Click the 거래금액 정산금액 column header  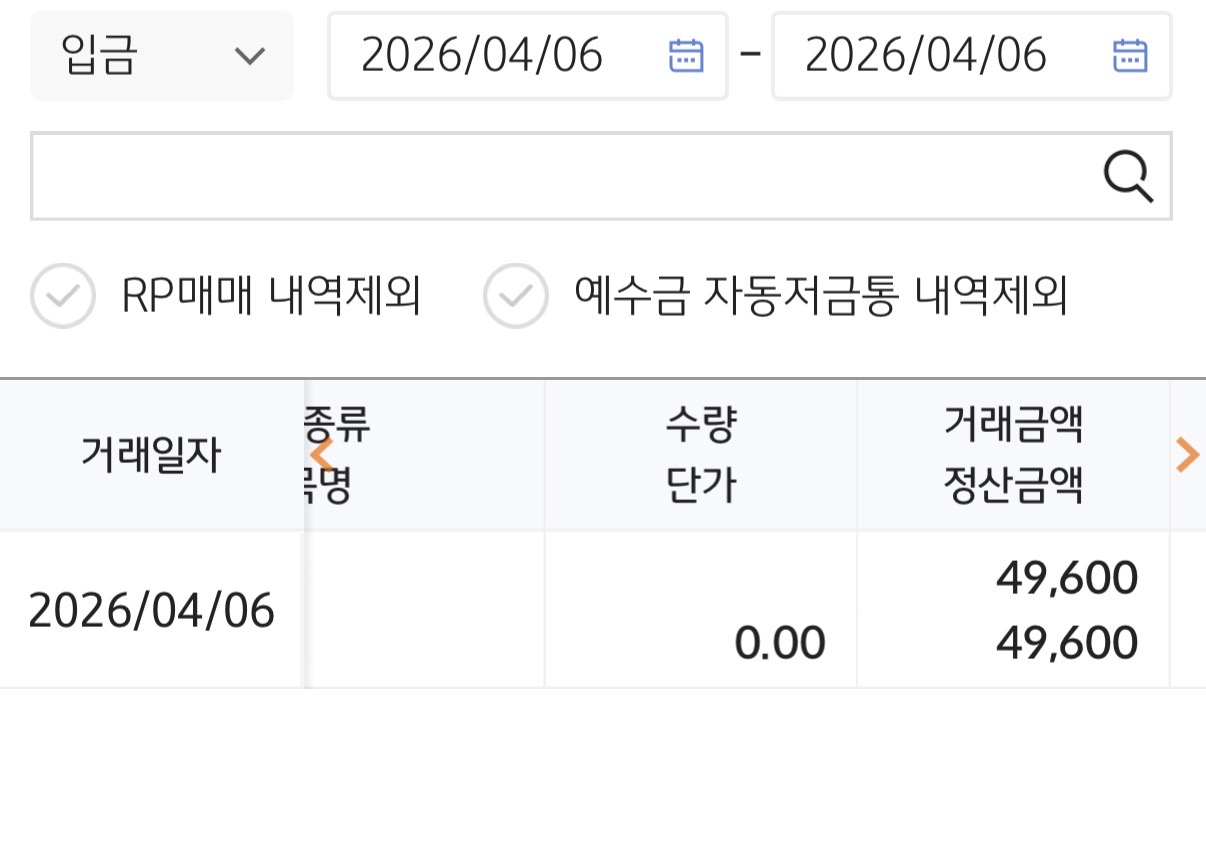point(1013,456)
